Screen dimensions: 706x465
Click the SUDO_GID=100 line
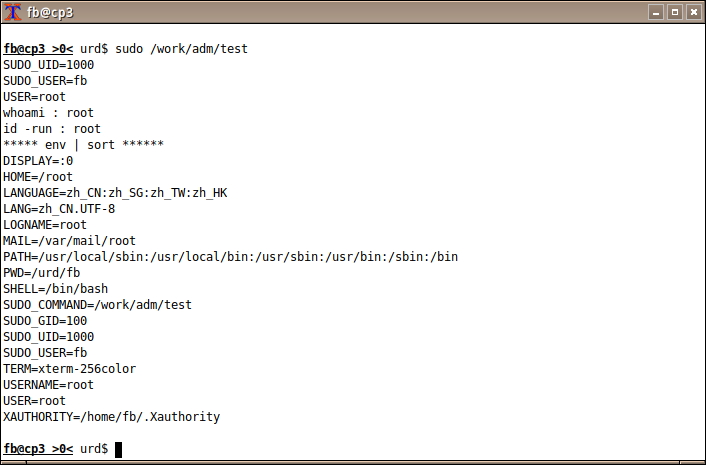45,321
